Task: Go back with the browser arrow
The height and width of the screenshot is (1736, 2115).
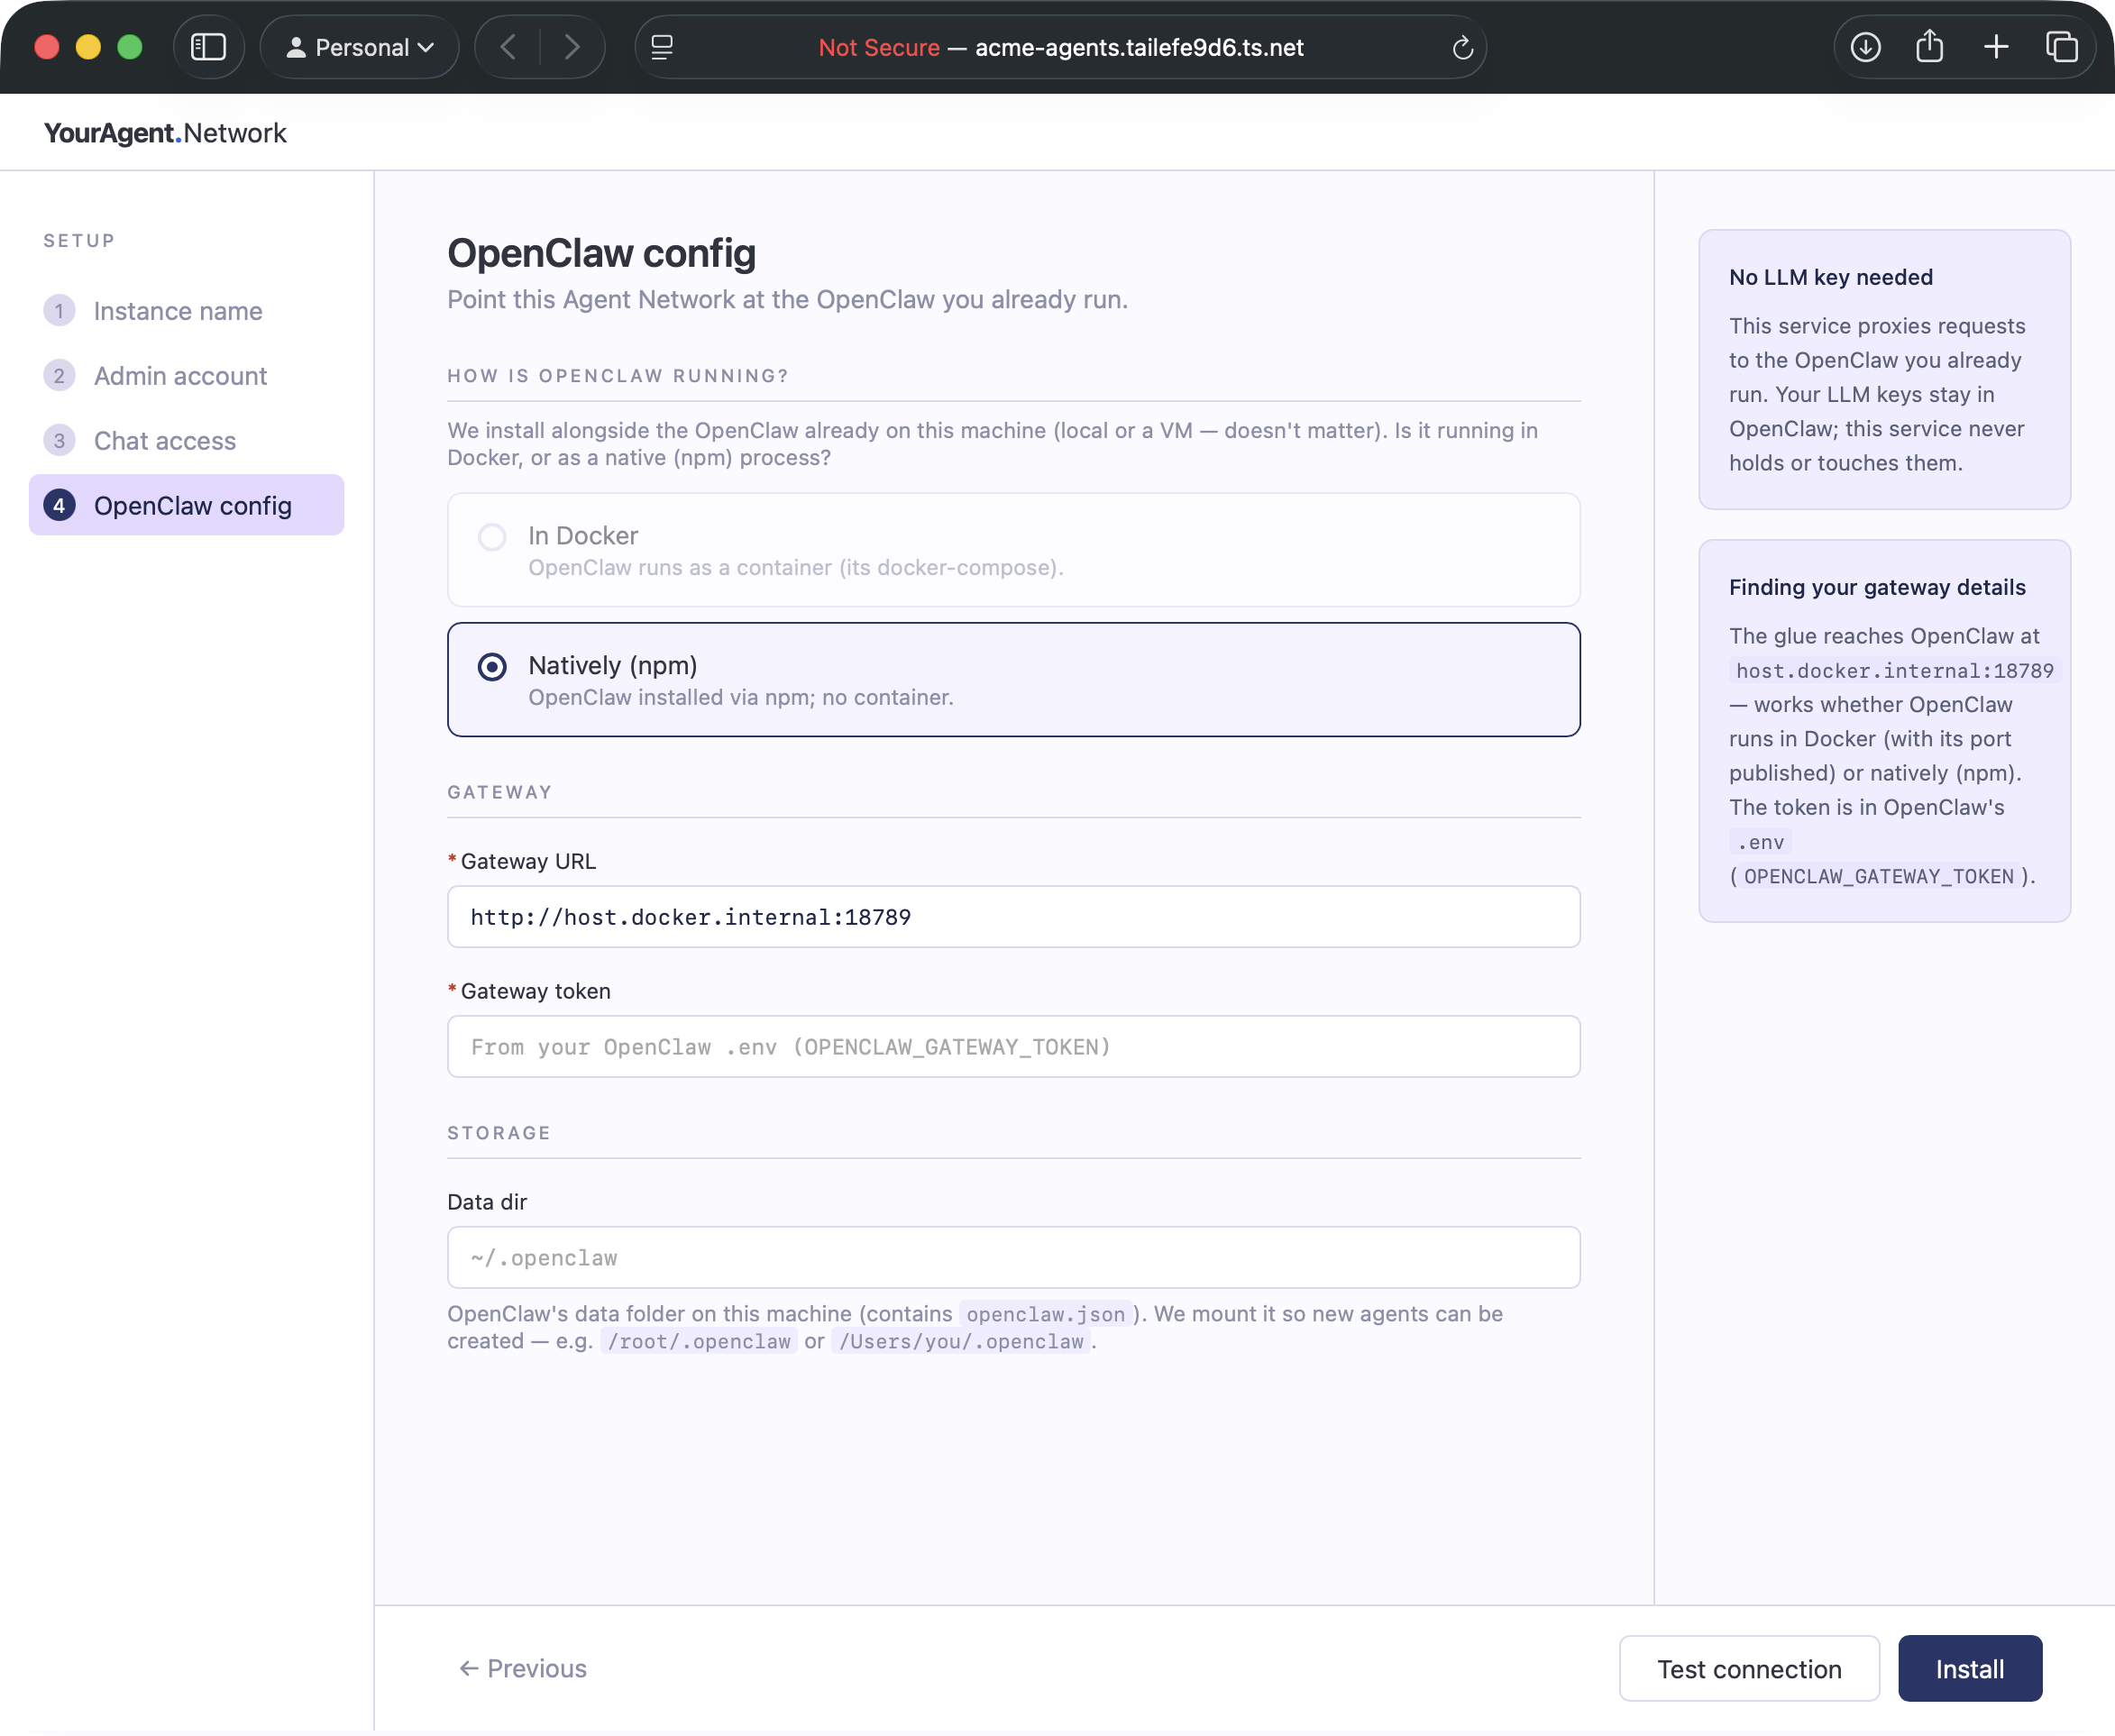Action: (x=508, y=47)
